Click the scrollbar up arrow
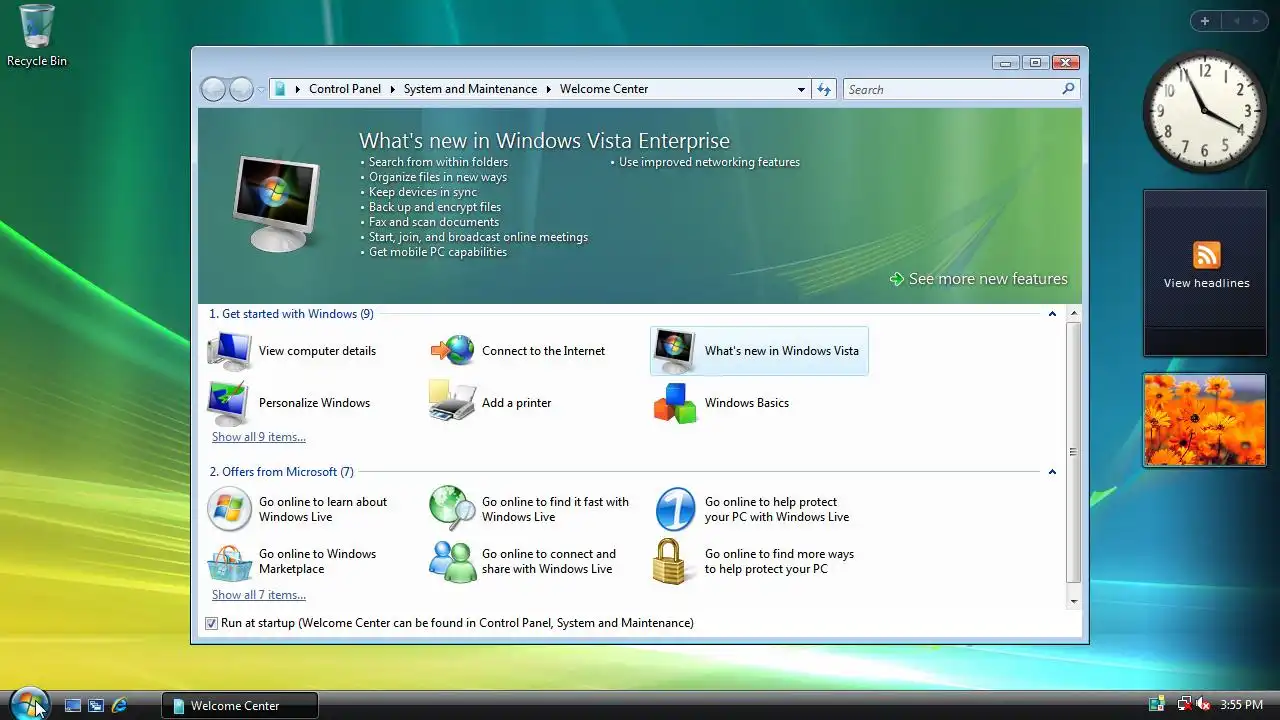Viewport: 1280px width, 720px height. pos(1073,313)
